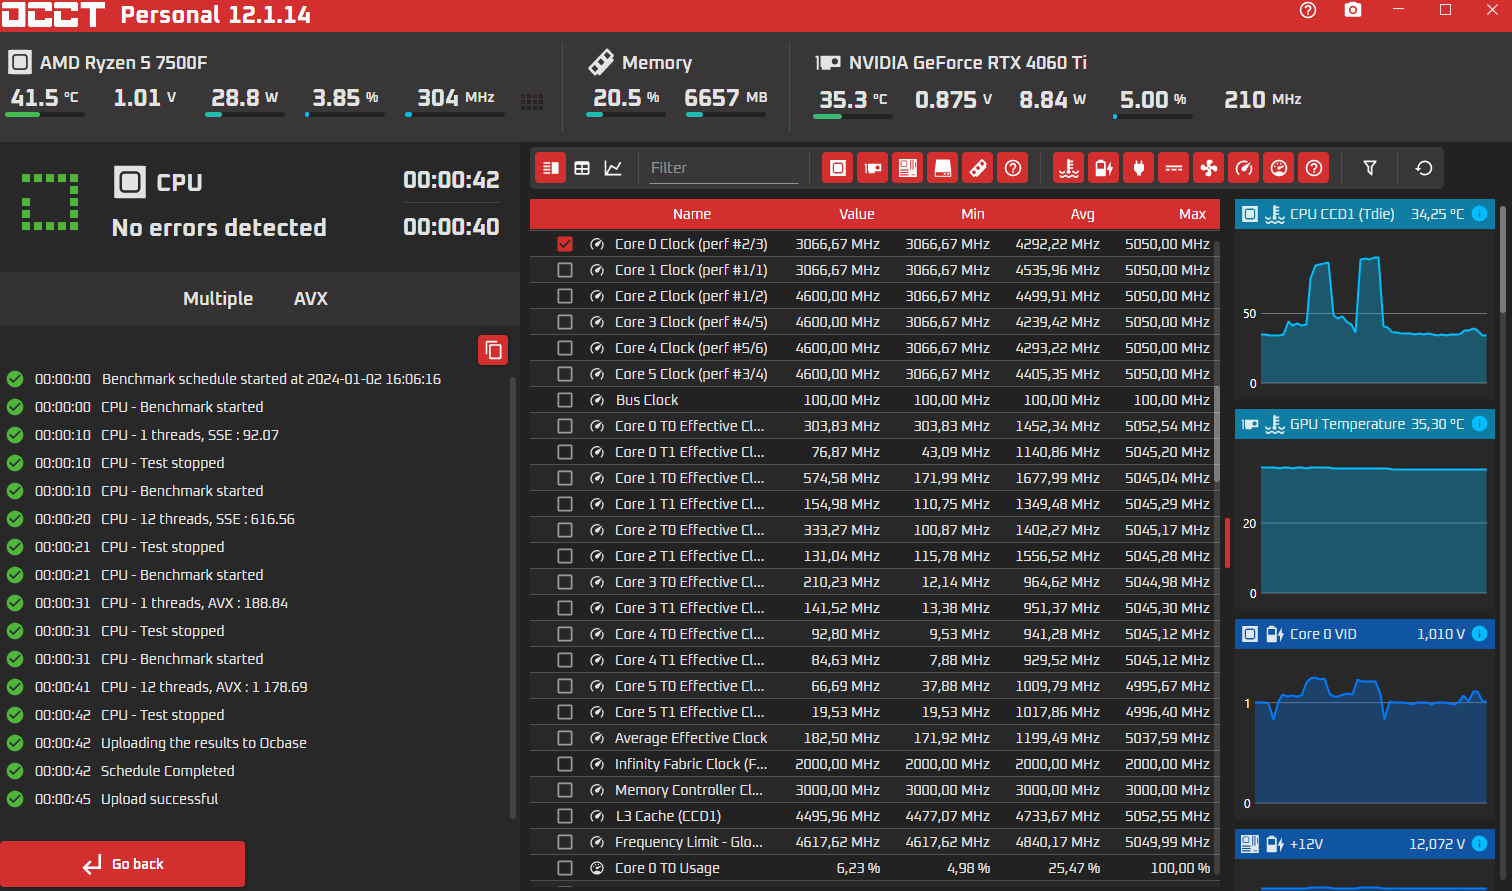Open info for the GPU Temperature graph
Screen dimensions: 1512x891
(x=1480, y=424)
